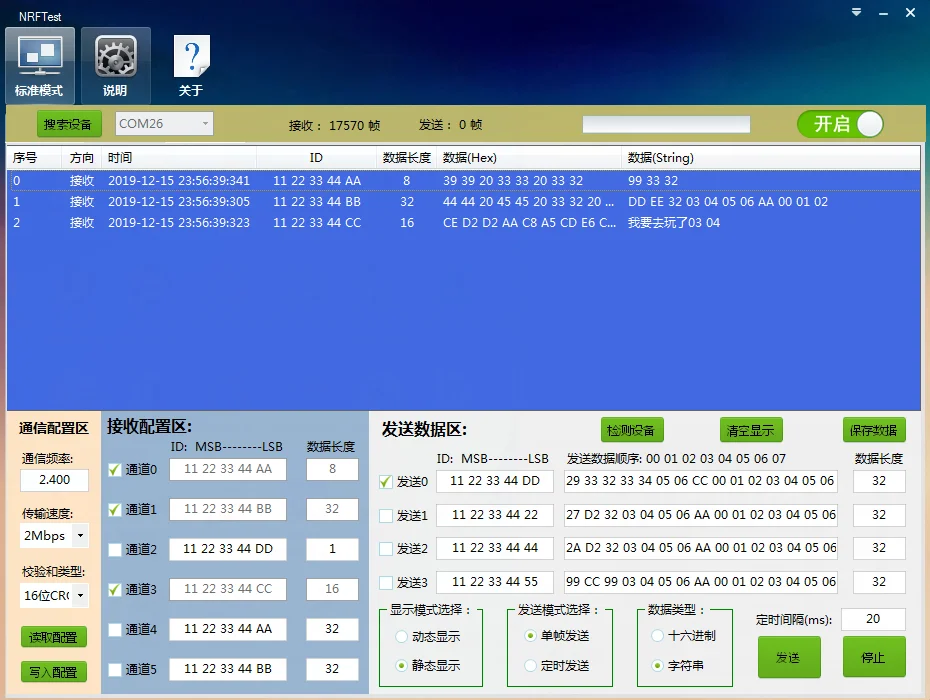Screen dimensions: 930x700
Task: Click the 数据(Hex) column header
Action: point(529,158)
